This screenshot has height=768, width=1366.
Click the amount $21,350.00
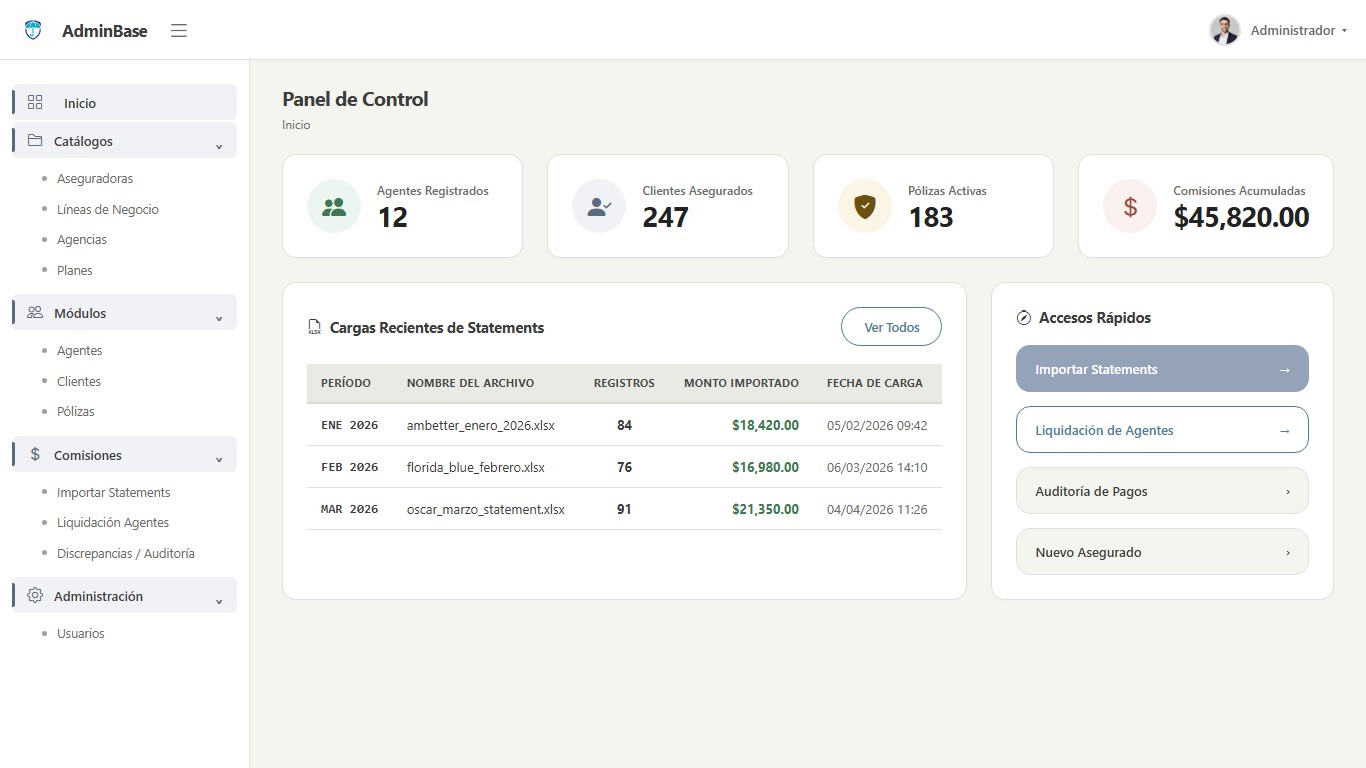click(765, 509)
